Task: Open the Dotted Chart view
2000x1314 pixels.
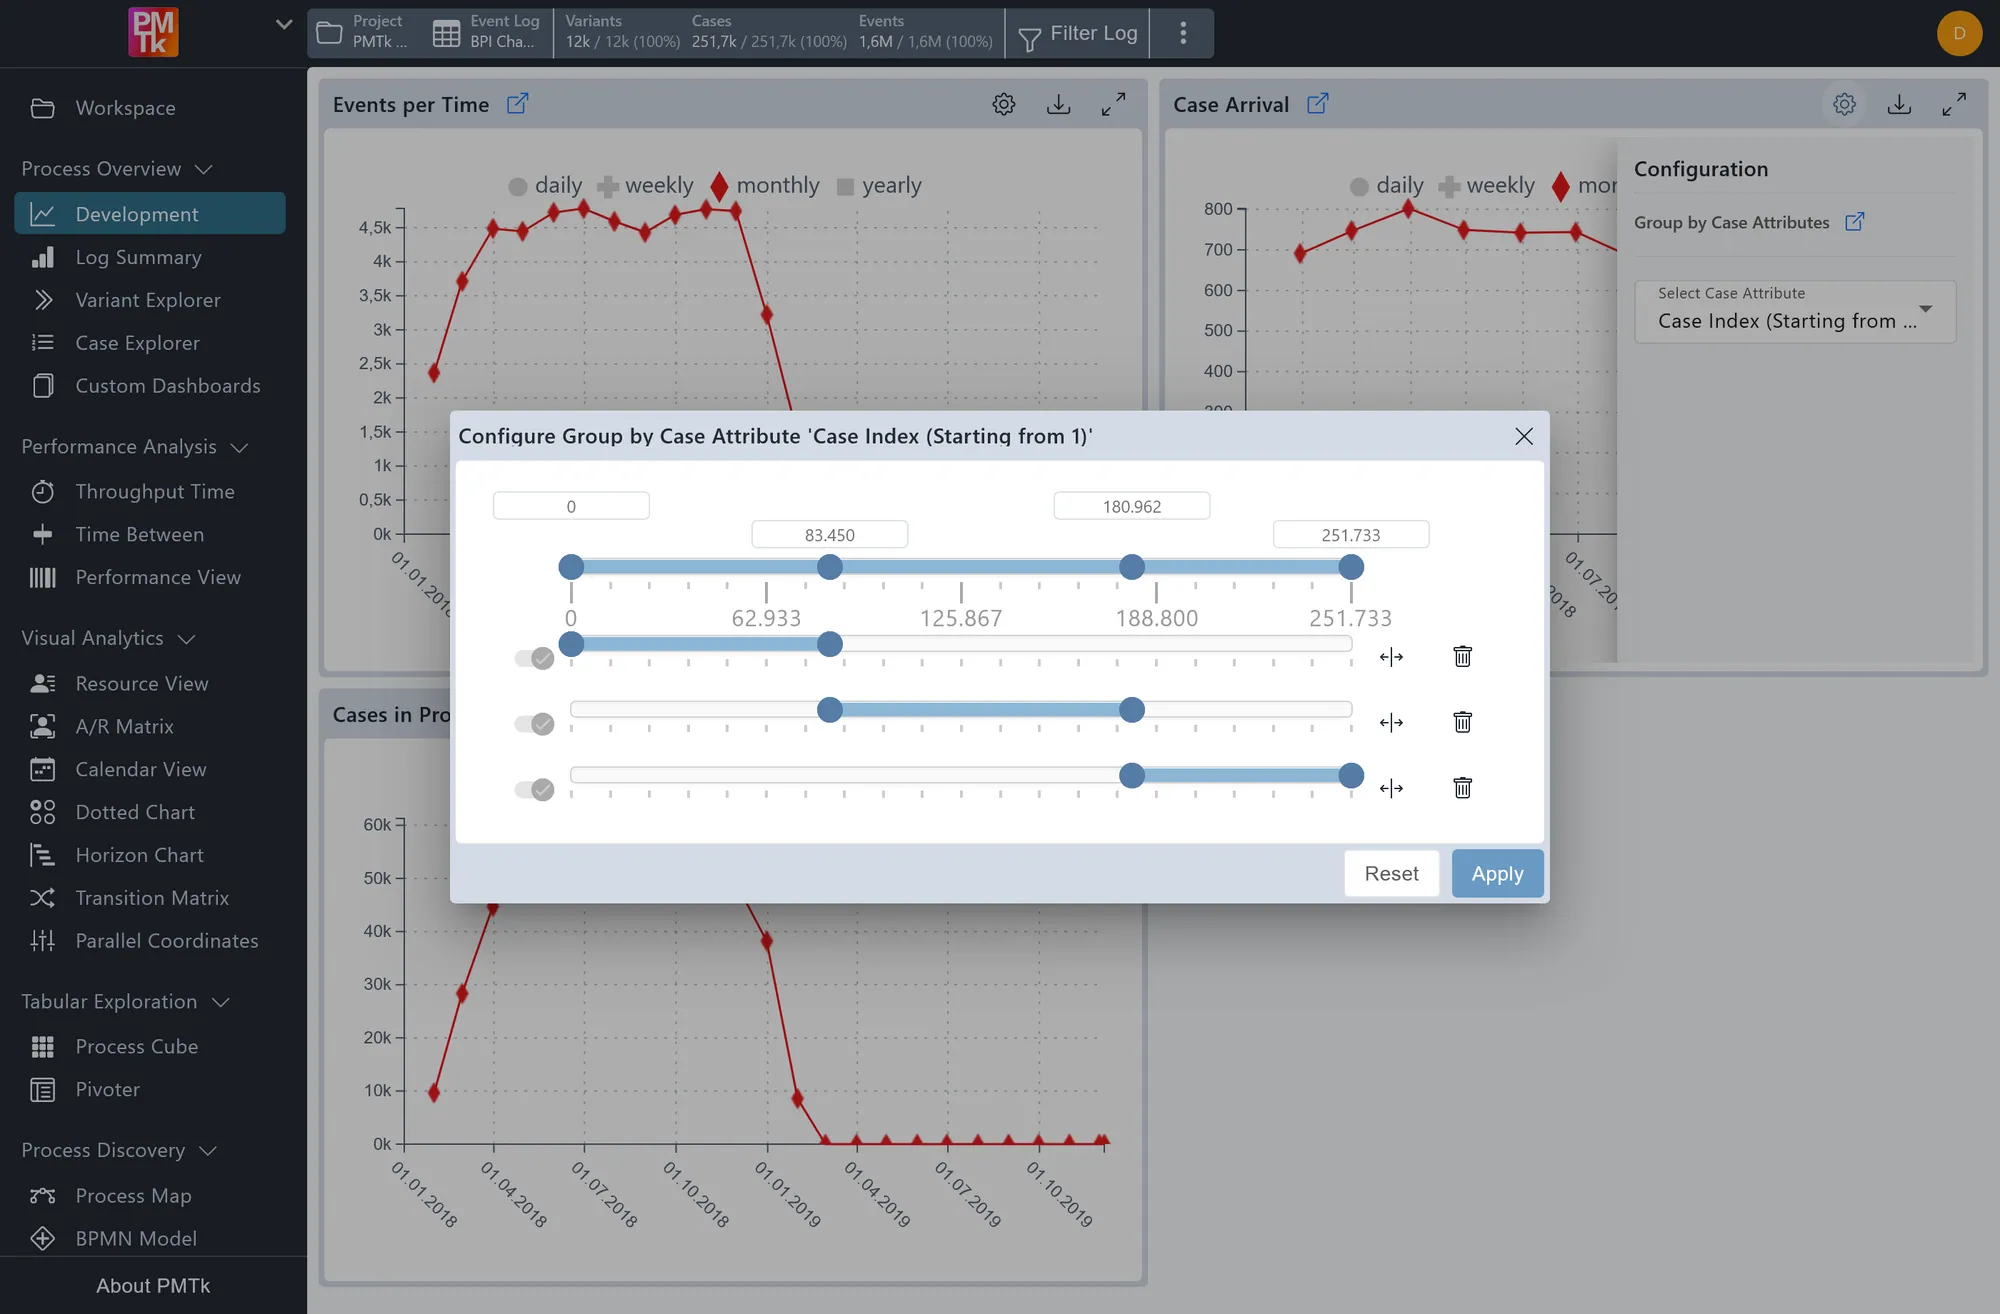Action: [x=150, y=813]
